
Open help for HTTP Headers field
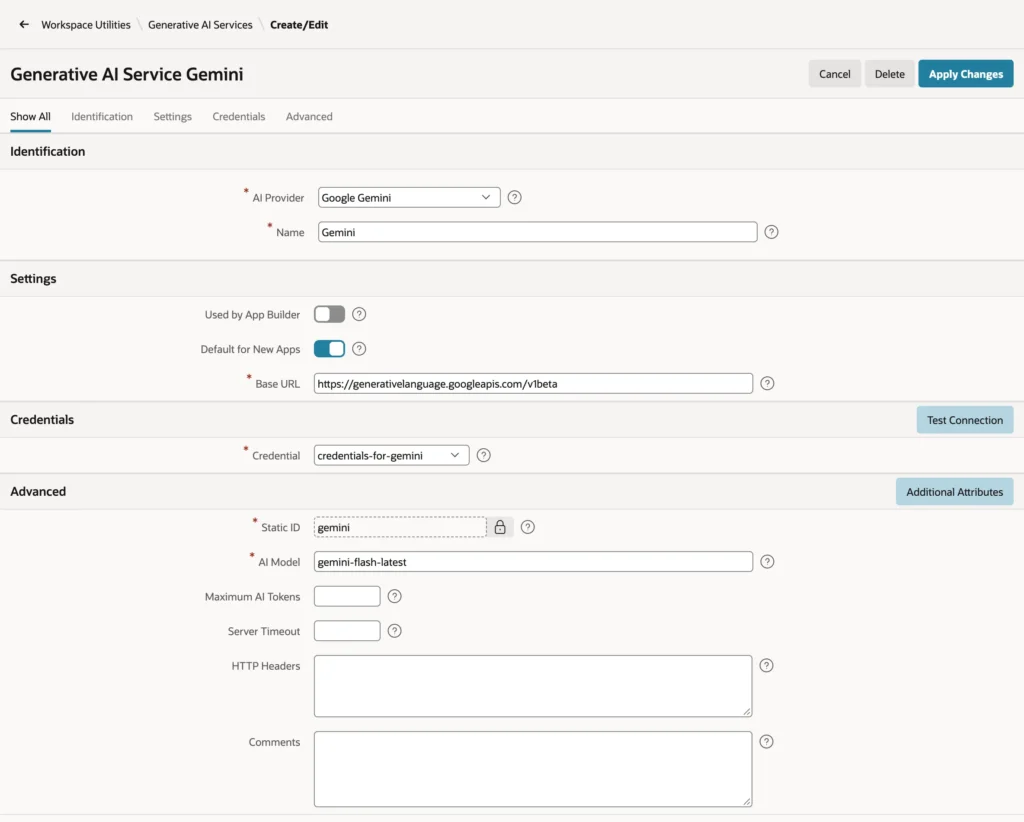tap(767, 665)
